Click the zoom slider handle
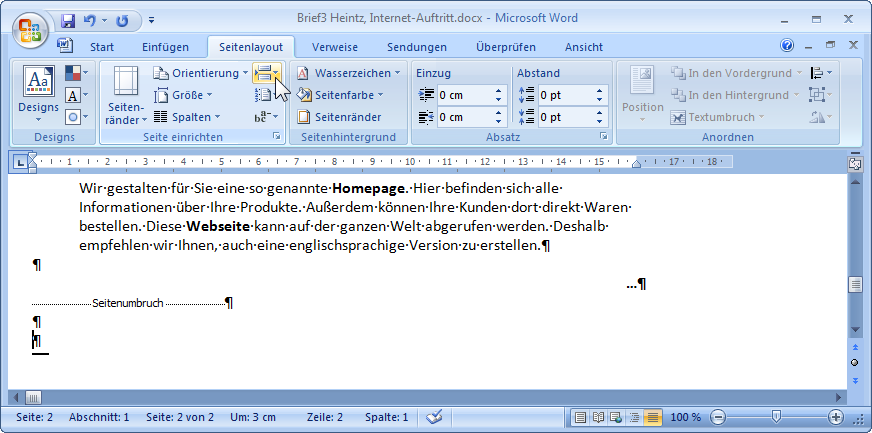 click(776, 417)
